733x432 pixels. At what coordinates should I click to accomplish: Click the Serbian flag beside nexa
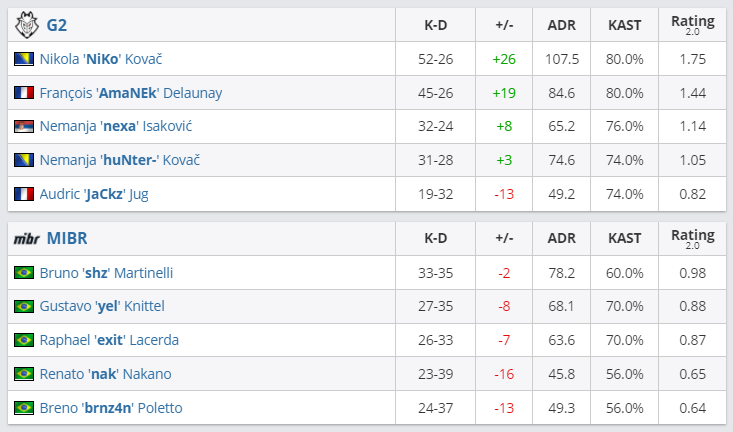(24, 127)
